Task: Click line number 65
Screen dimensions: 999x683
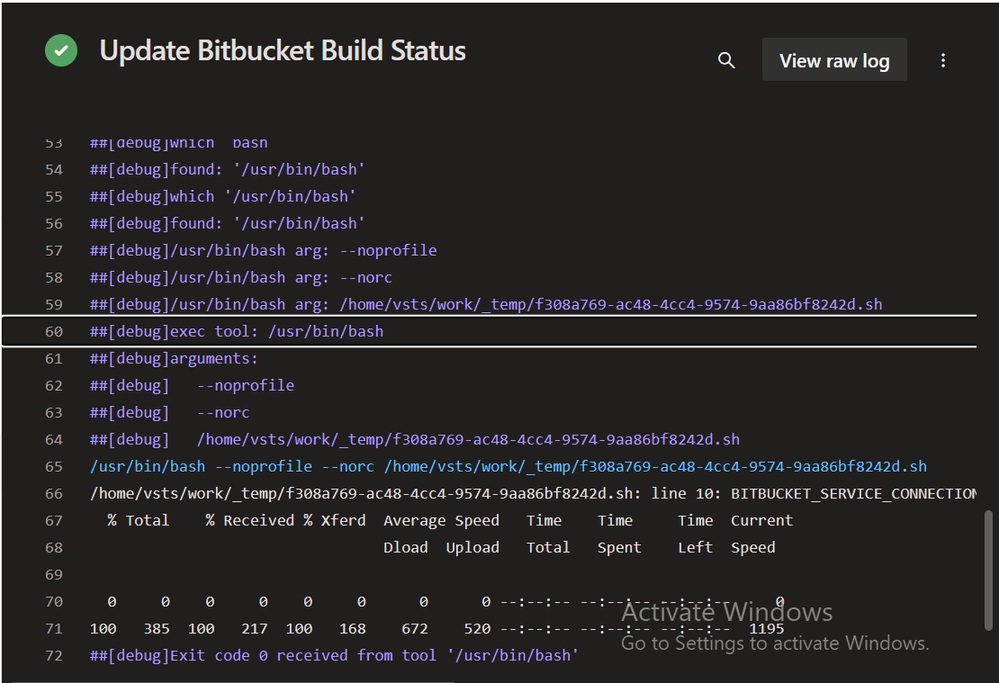Action: point(54,467)
